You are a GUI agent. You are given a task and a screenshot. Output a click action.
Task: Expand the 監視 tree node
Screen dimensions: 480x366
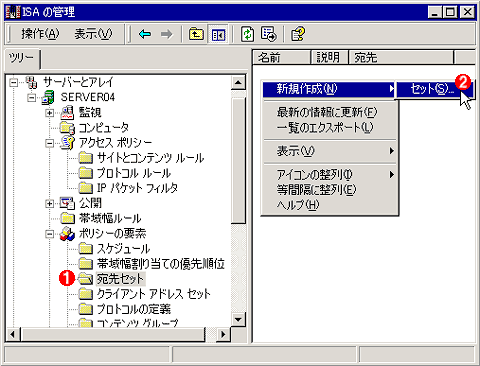point(49,113)
